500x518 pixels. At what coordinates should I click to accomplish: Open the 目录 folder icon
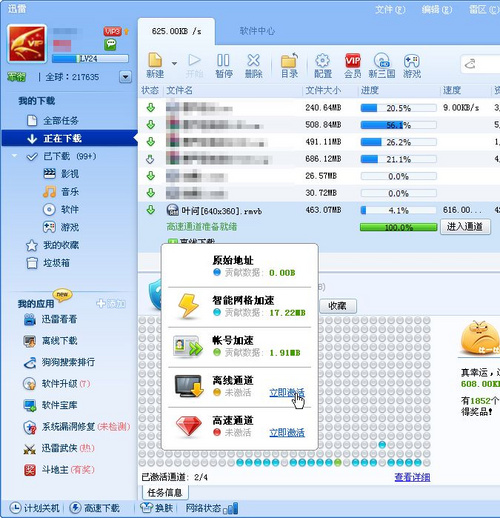tap(289, 65)
